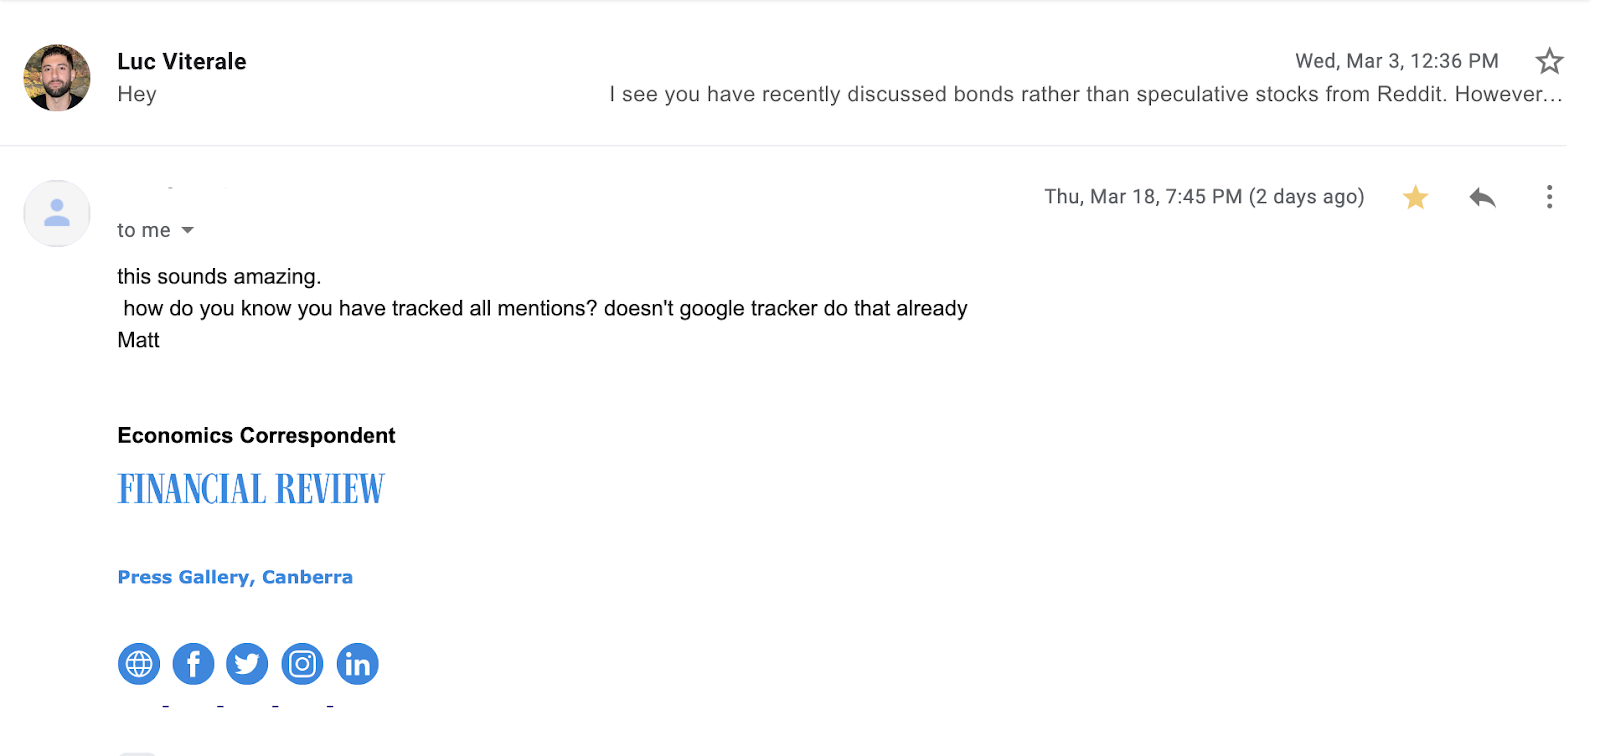The height and width of the screenshot is (756, 1600).
Task: Click the "Wed, Mar 3, 12:36 PM" timestamp
Action: pos(1396,61)
